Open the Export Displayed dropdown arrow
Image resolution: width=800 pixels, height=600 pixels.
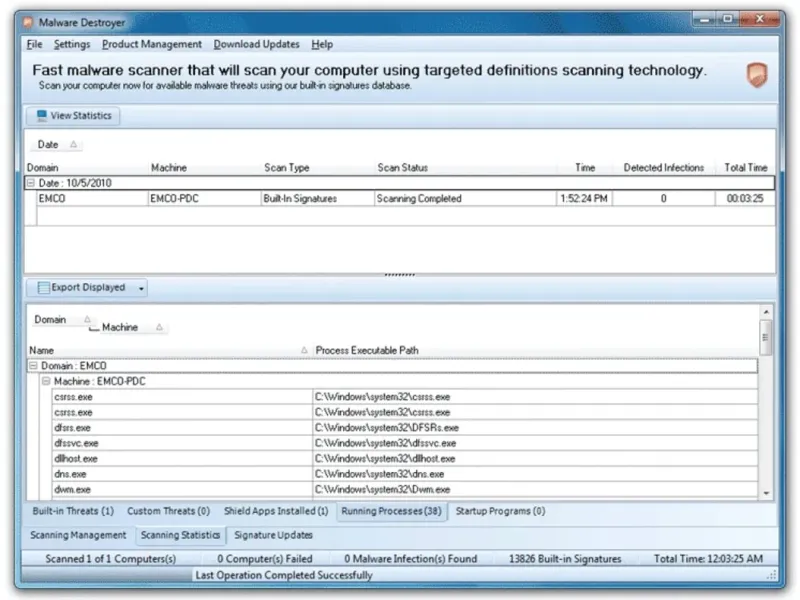(x=141, y=288)
